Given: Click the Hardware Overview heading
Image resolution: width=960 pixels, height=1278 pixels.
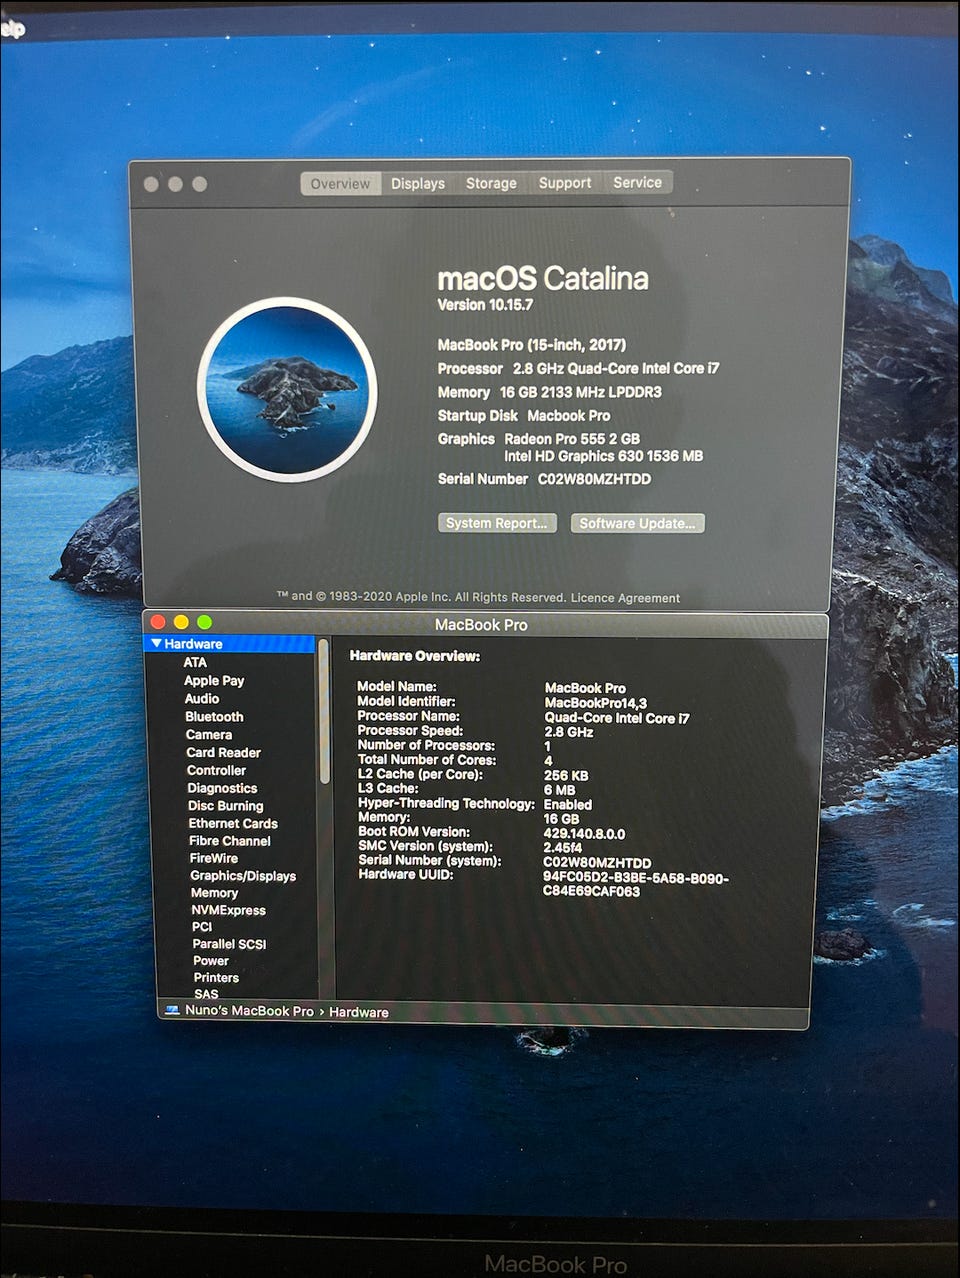Looking at the screenshot, I should pos(414,656).
